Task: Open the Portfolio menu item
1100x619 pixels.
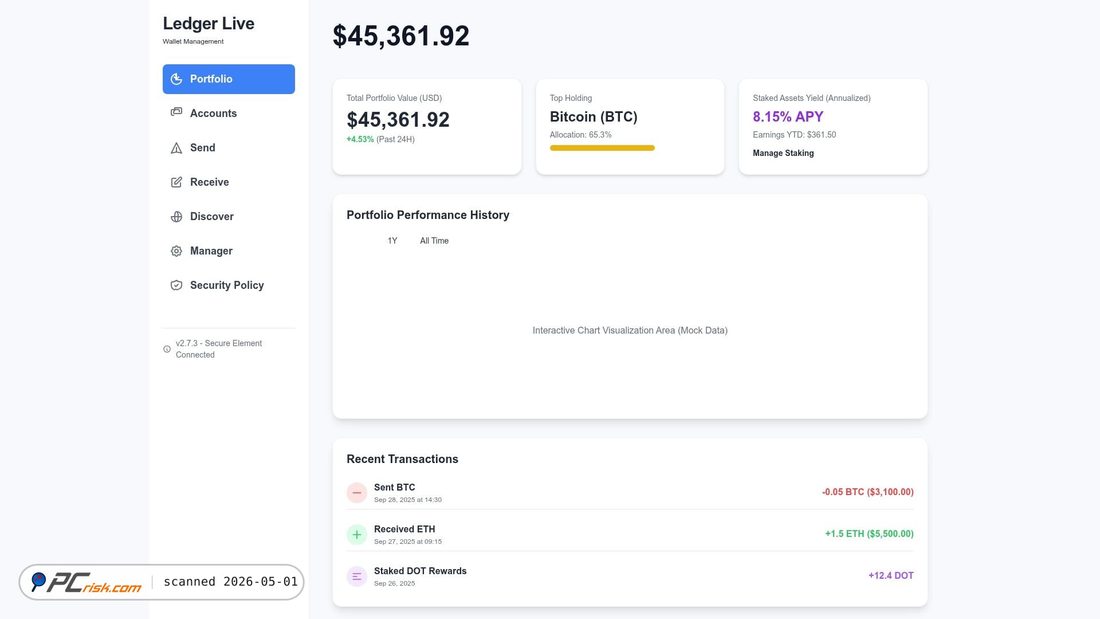Action: [x=229, y=79]
